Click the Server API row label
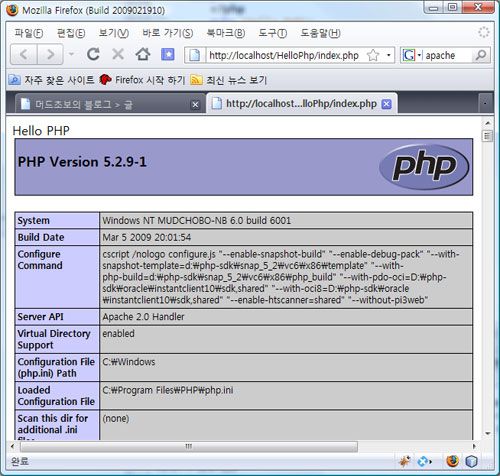Screen dimensions: 500x476 click(x=41, y=317)
